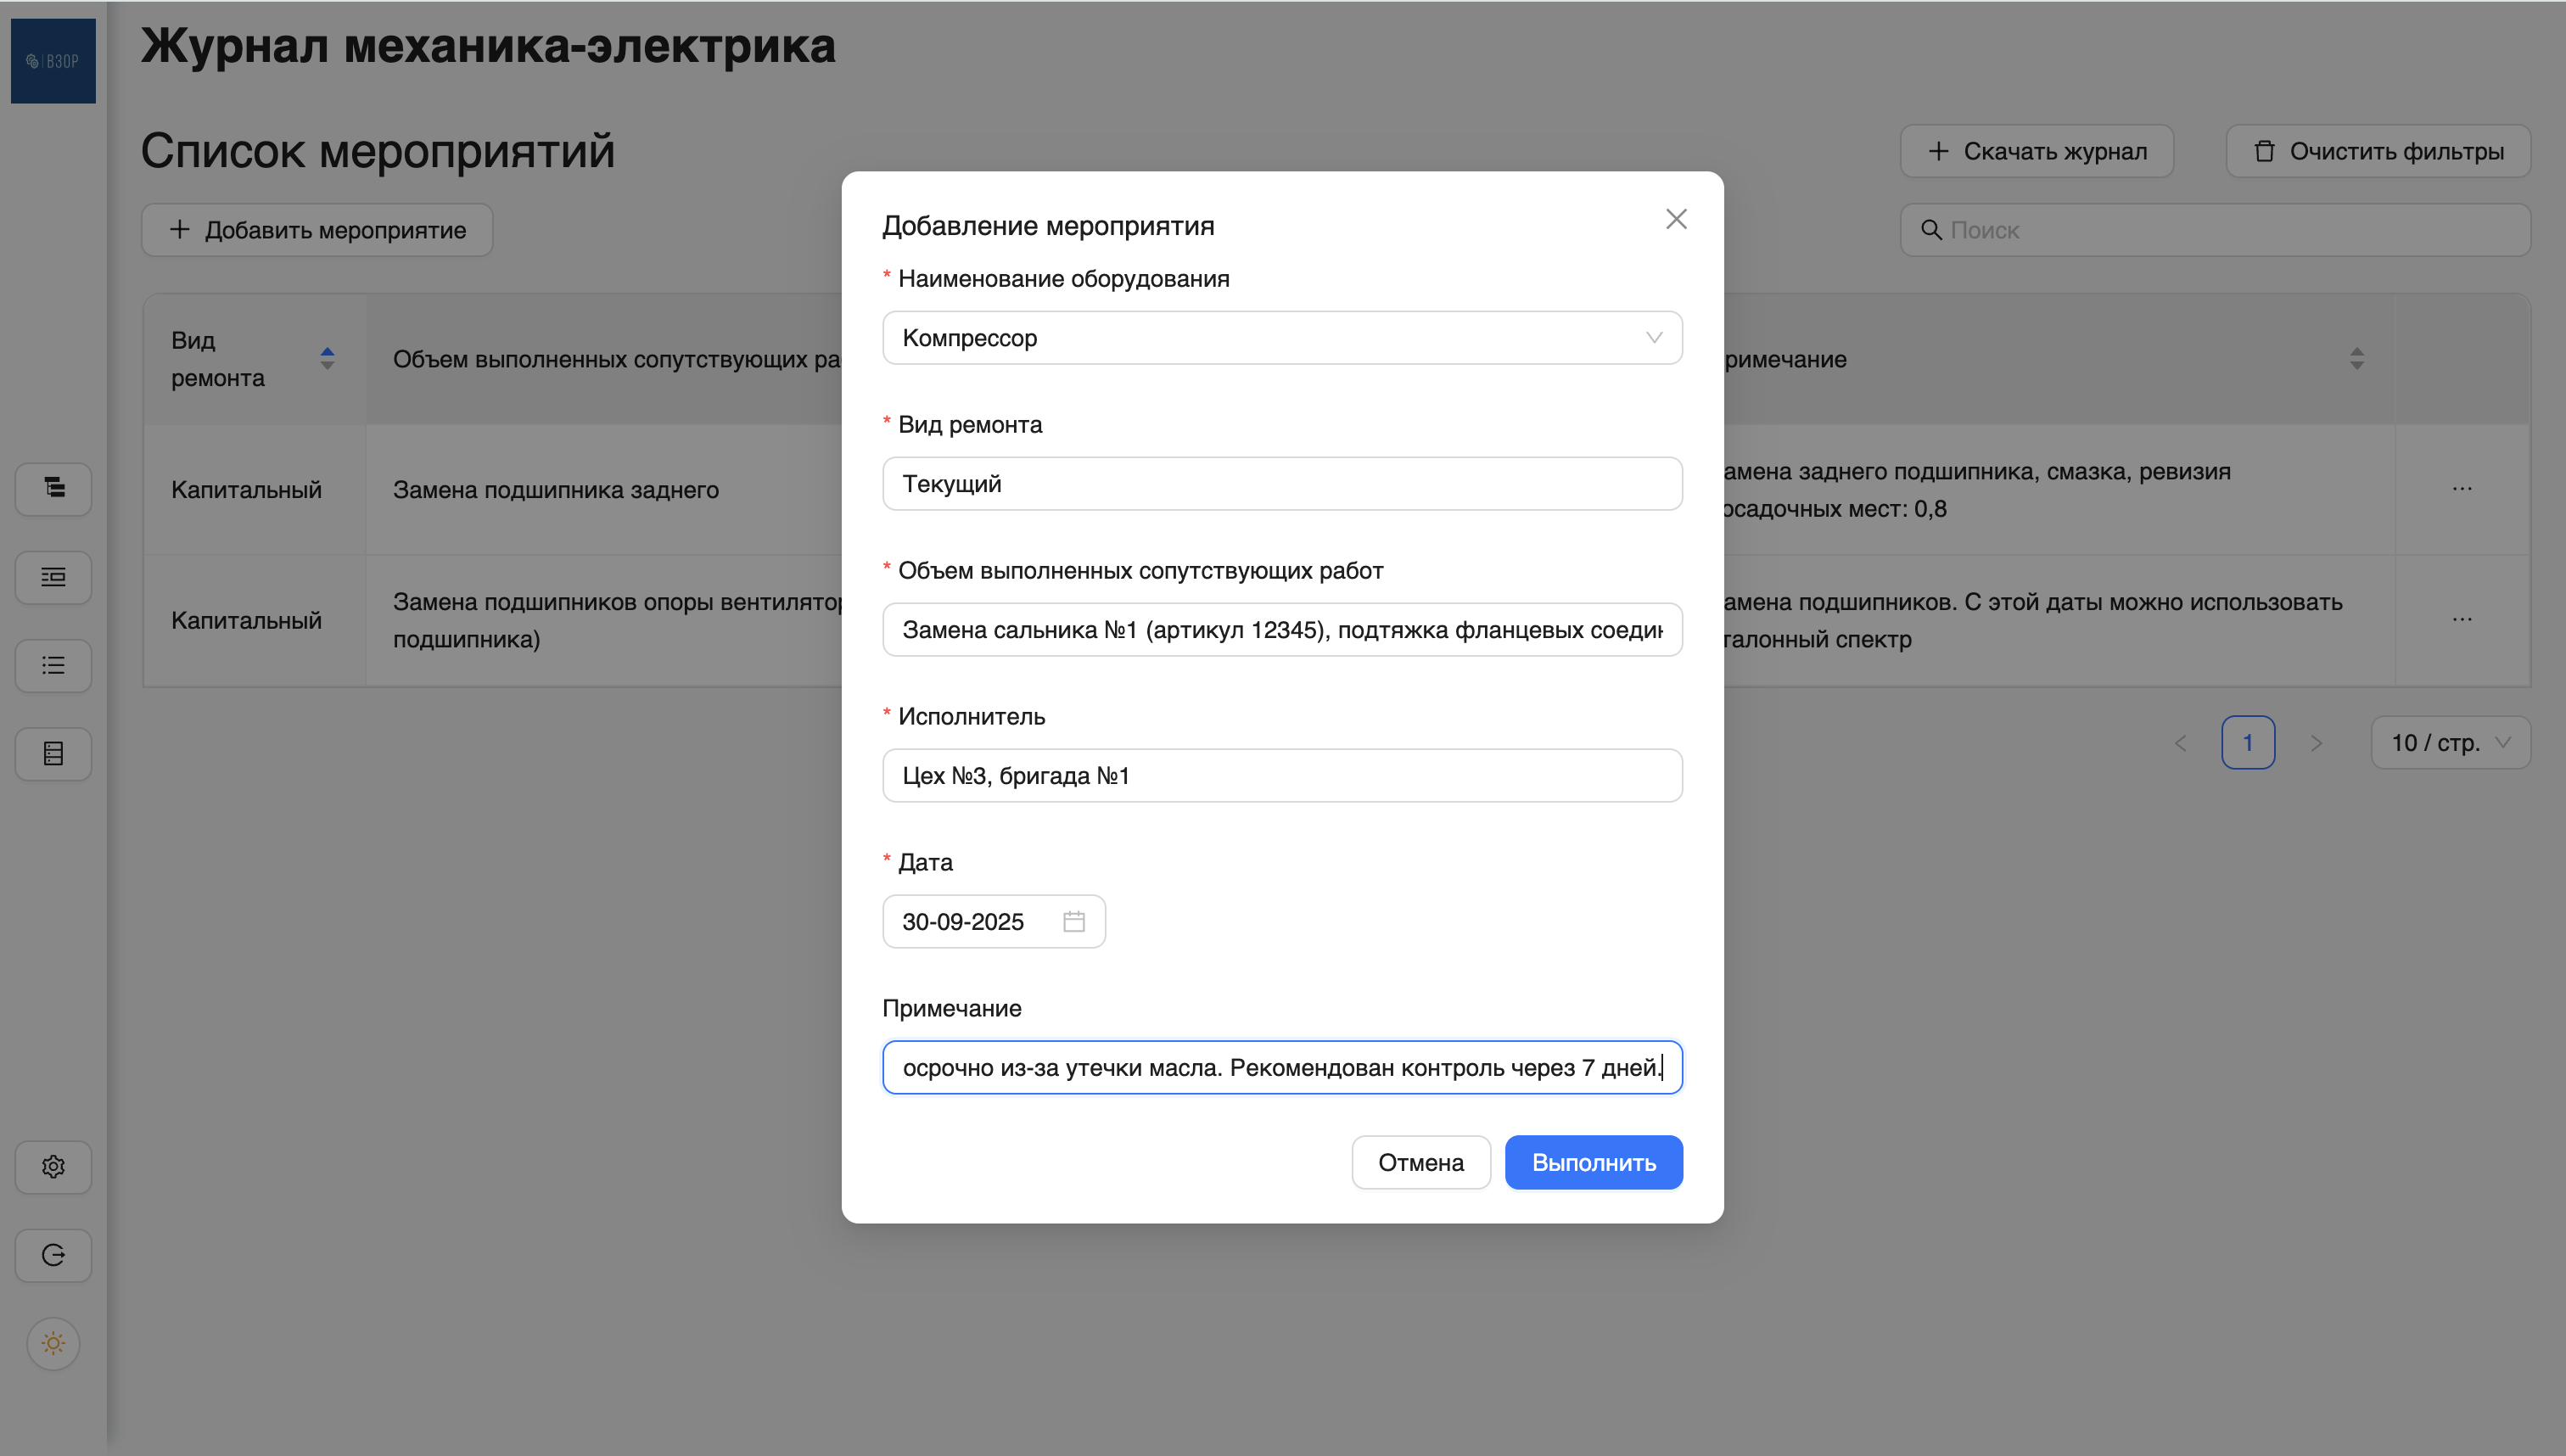Toggle sorting on the Примечание column

coord(2356,358)
